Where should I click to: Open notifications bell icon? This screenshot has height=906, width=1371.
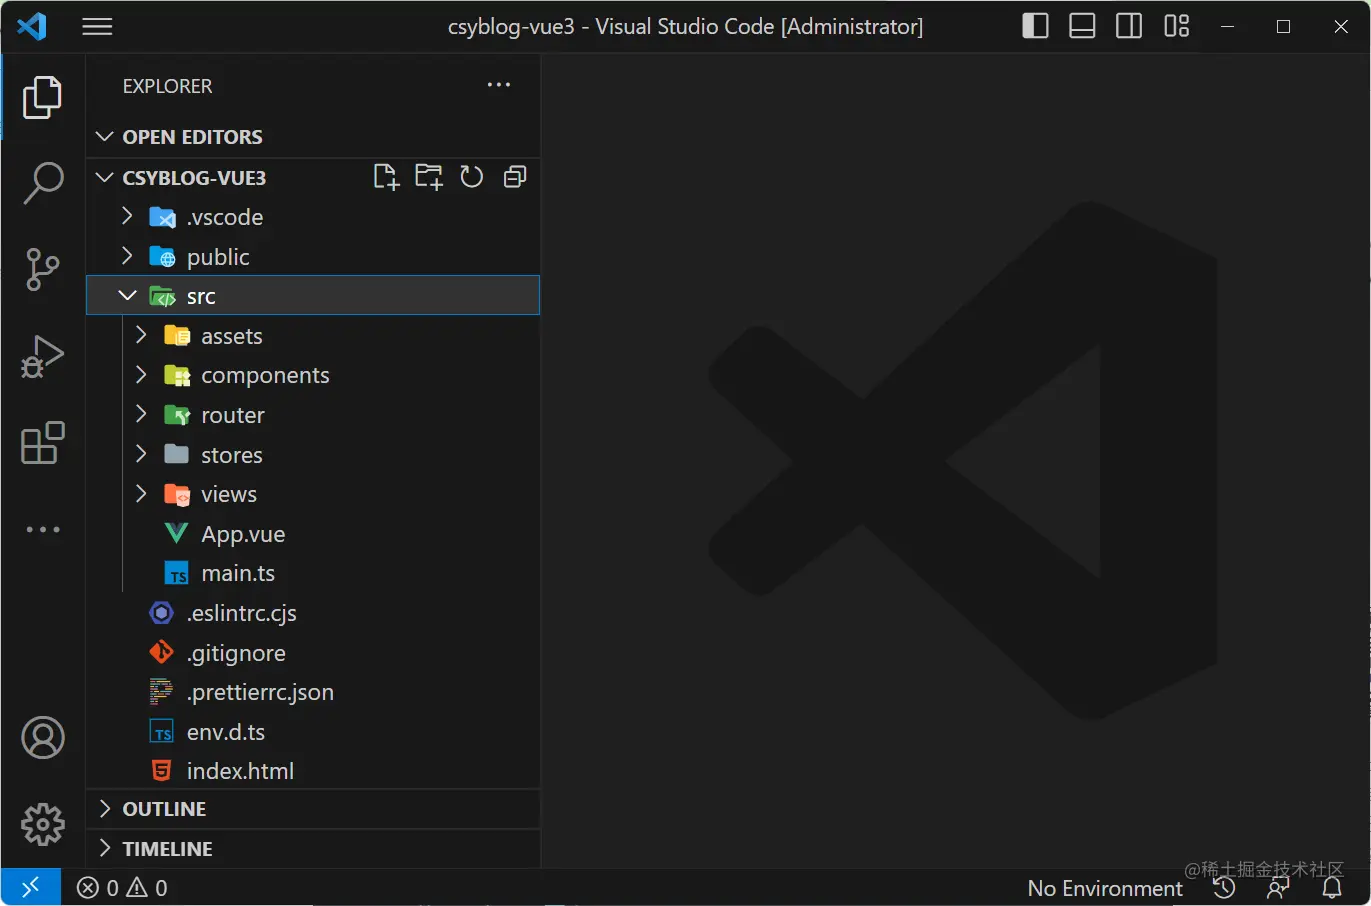(1332, 888)
